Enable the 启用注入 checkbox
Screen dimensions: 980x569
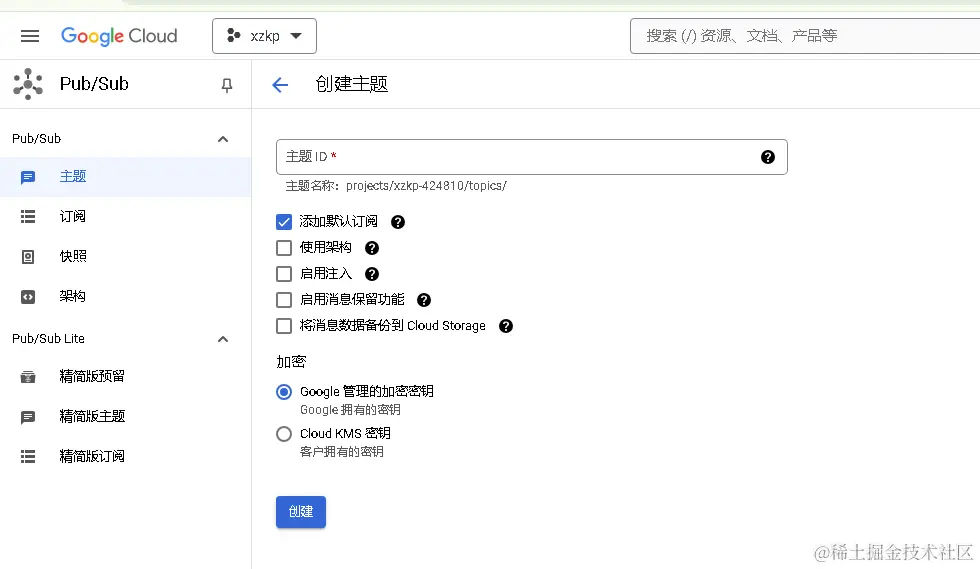tap(284, 274)
